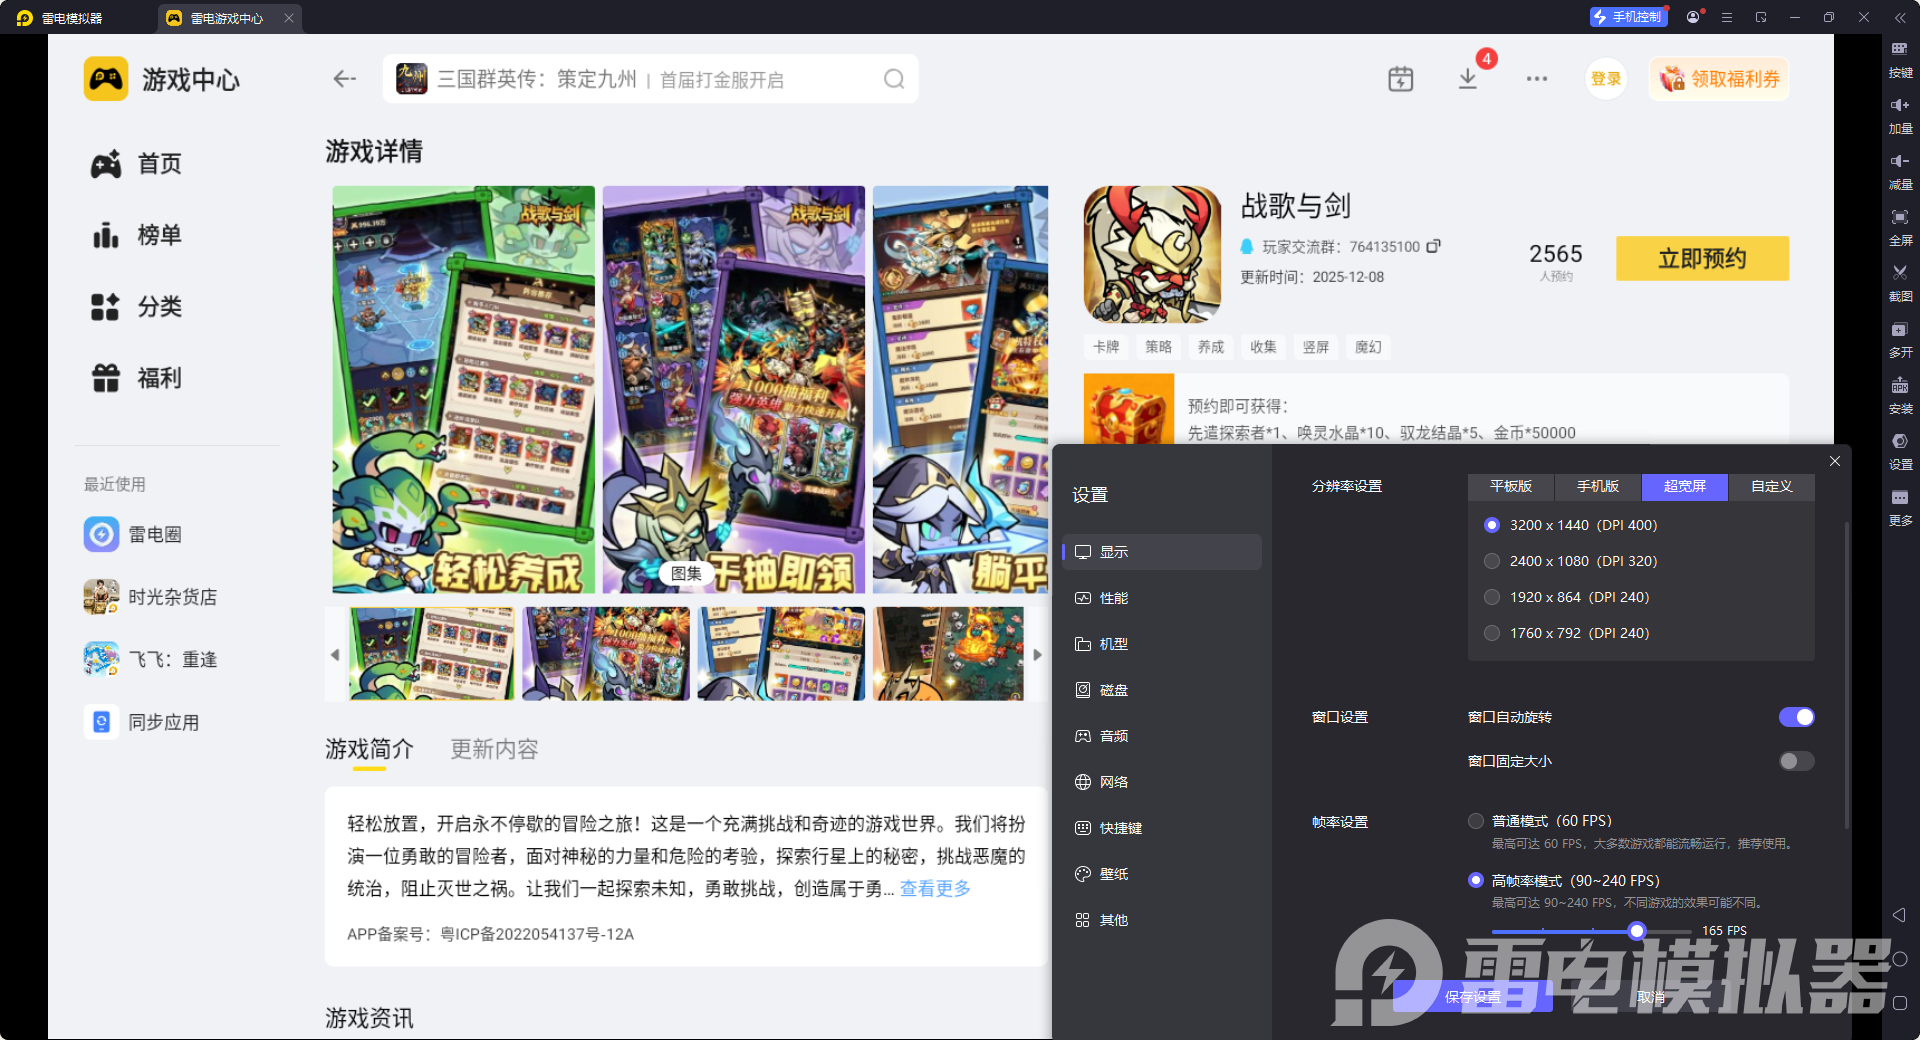
Task: Open the 更多 more tools icon
Action: pos(1900,506)
